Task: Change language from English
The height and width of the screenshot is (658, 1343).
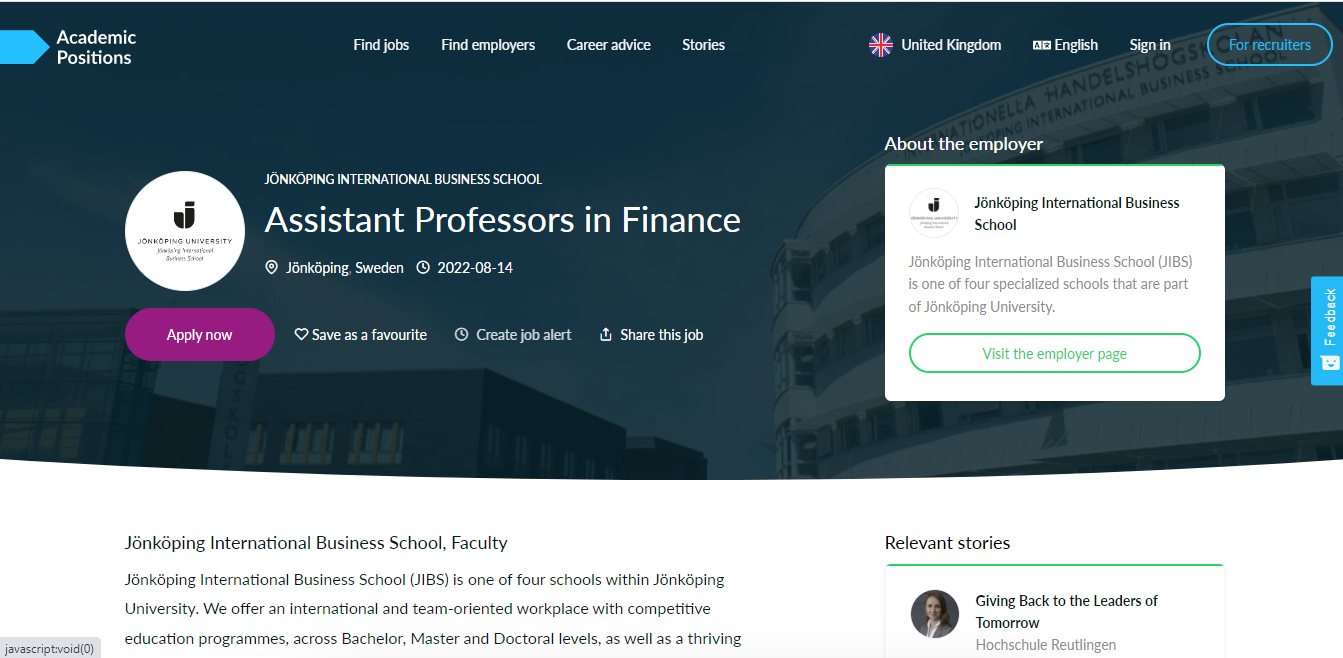Action: pyautogui.click(x=1076, y=45)
